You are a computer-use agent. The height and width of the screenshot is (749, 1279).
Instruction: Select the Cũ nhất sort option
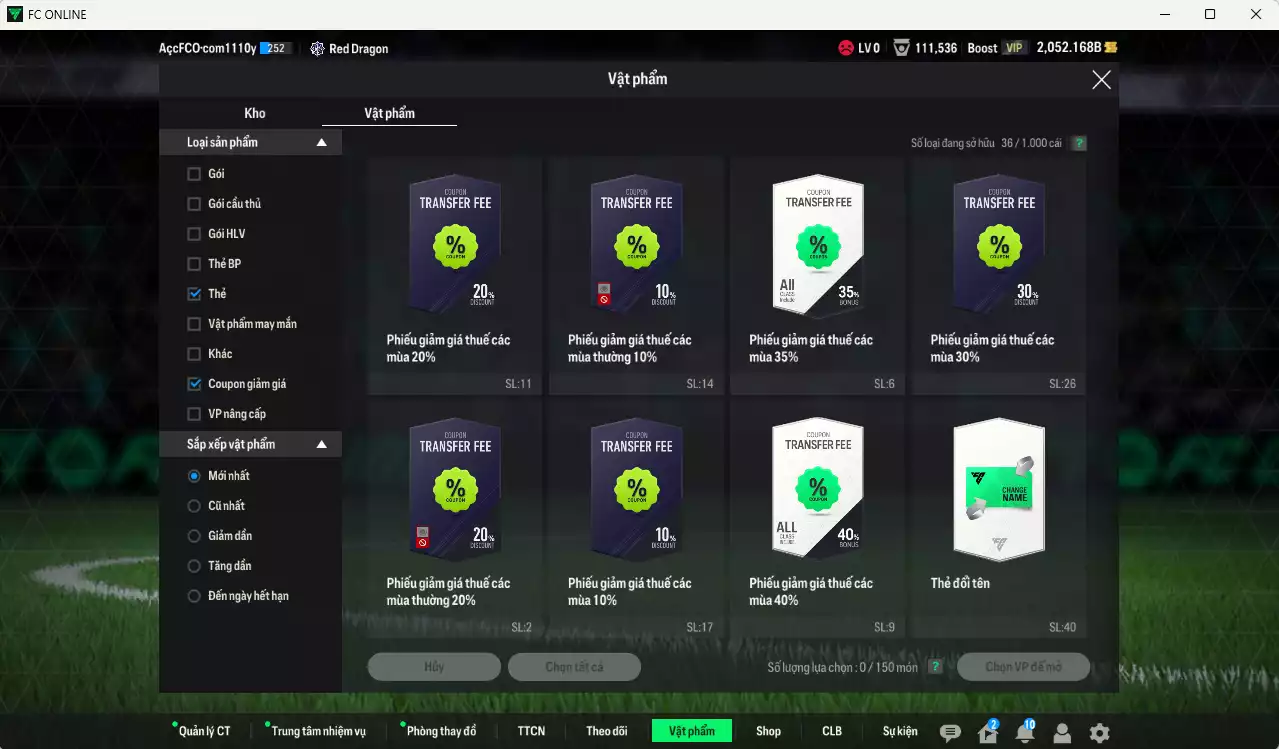(194, 506)
